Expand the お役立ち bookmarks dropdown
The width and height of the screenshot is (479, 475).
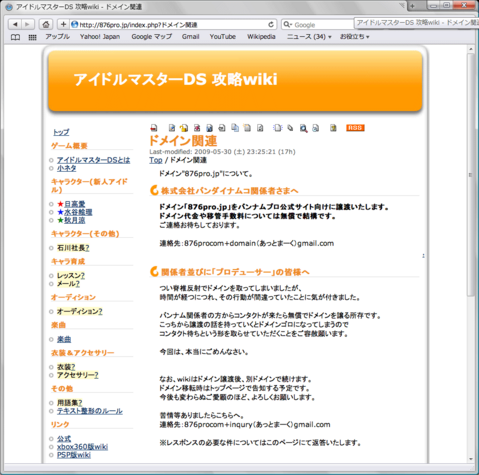pyautogui.click(x=355, y=37)
